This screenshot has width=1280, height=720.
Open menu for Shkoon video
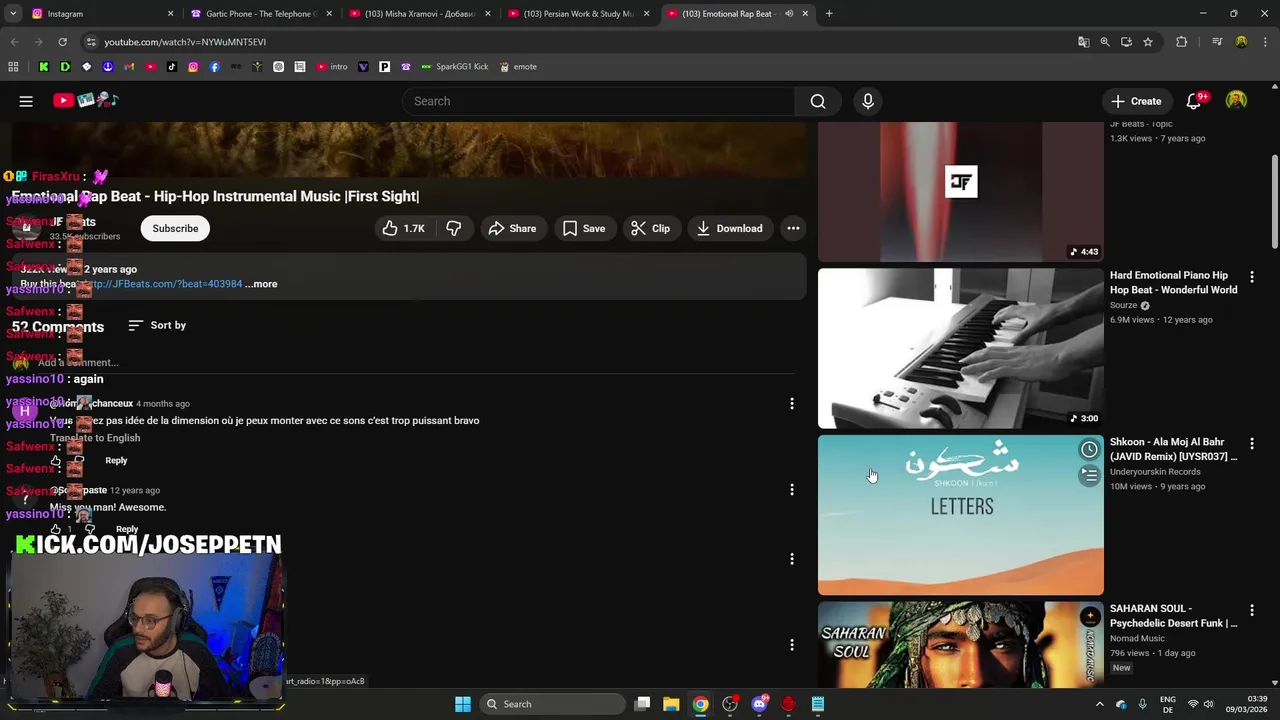[1252, 444]
